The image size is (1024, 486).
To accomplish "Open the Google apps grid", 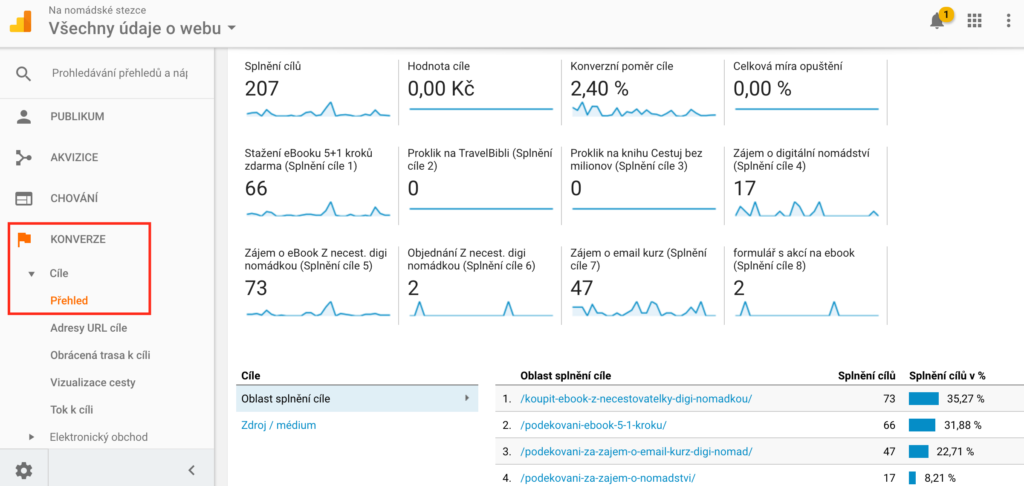I will click(x=974, y=21).
